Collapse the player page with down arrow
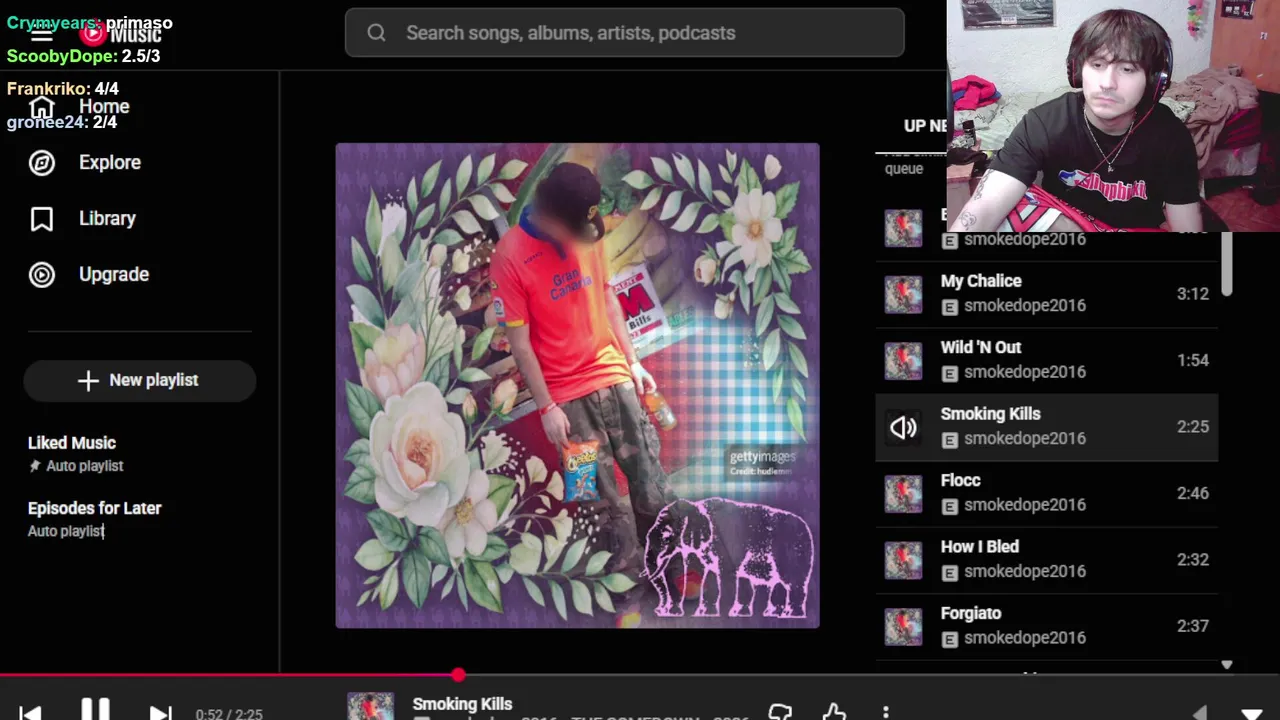 click(x=1252, y=713)
